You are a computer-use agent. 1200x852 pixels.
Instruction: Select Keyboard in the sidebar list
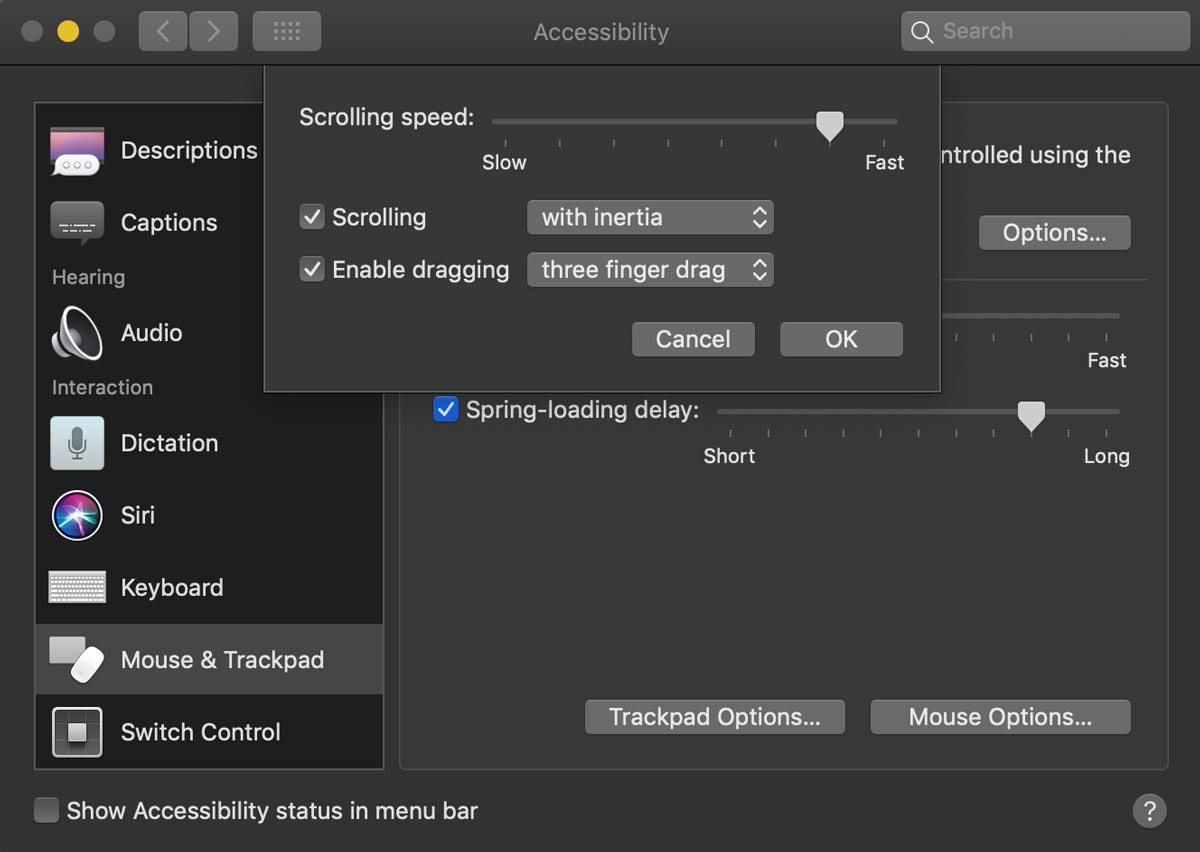209,587
